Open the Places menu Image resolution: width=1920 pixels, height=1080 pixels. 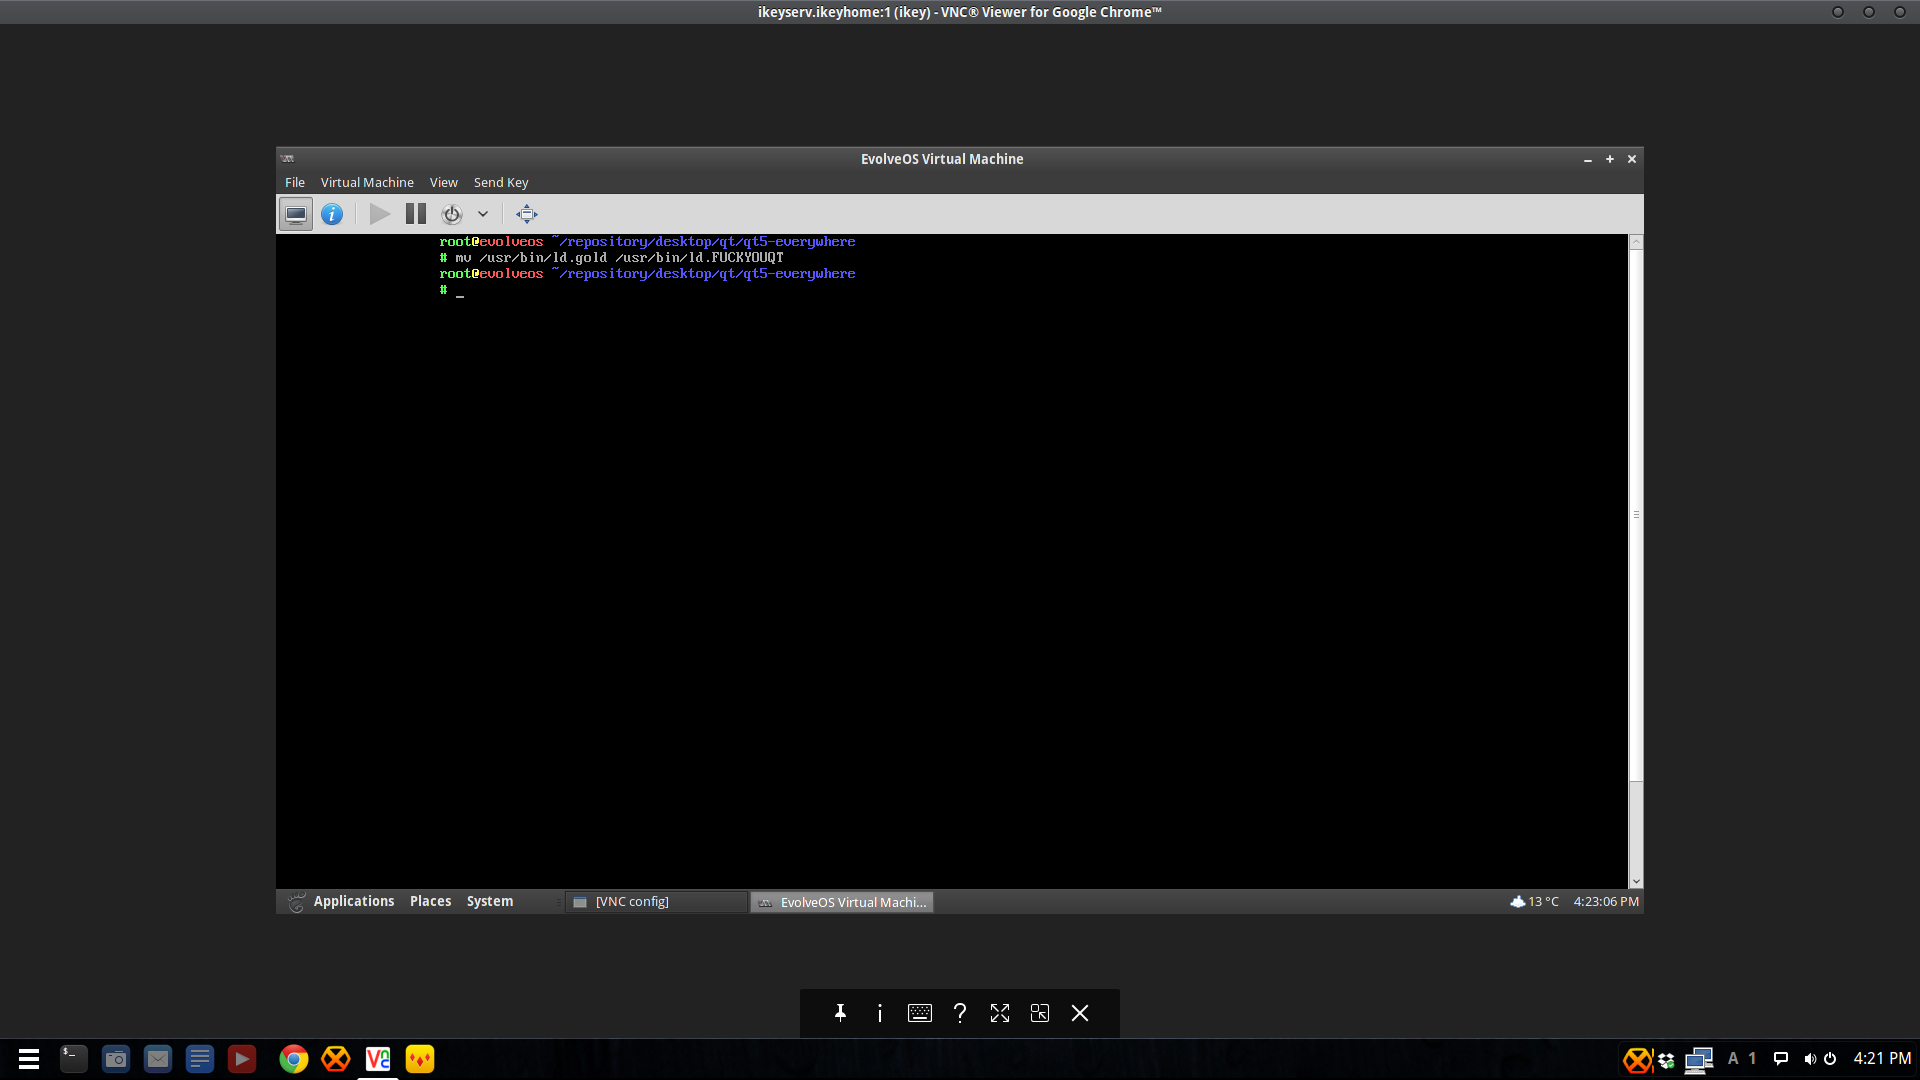click(x=431, y=901)
